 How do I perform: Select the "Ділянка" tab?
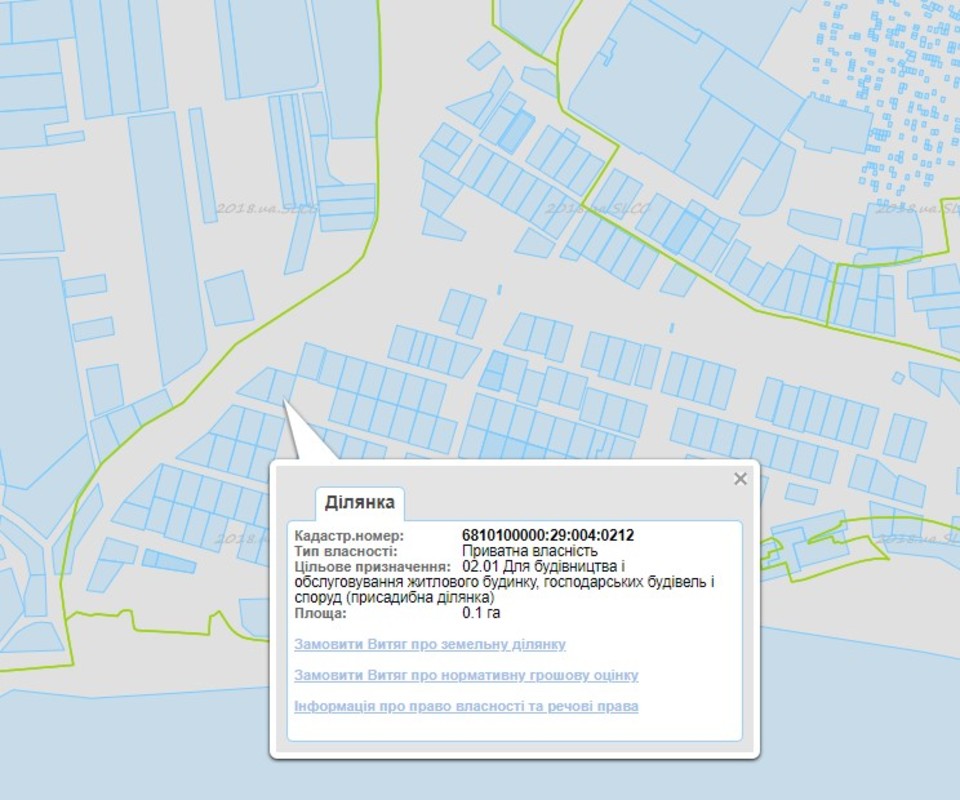click(359, 502)
